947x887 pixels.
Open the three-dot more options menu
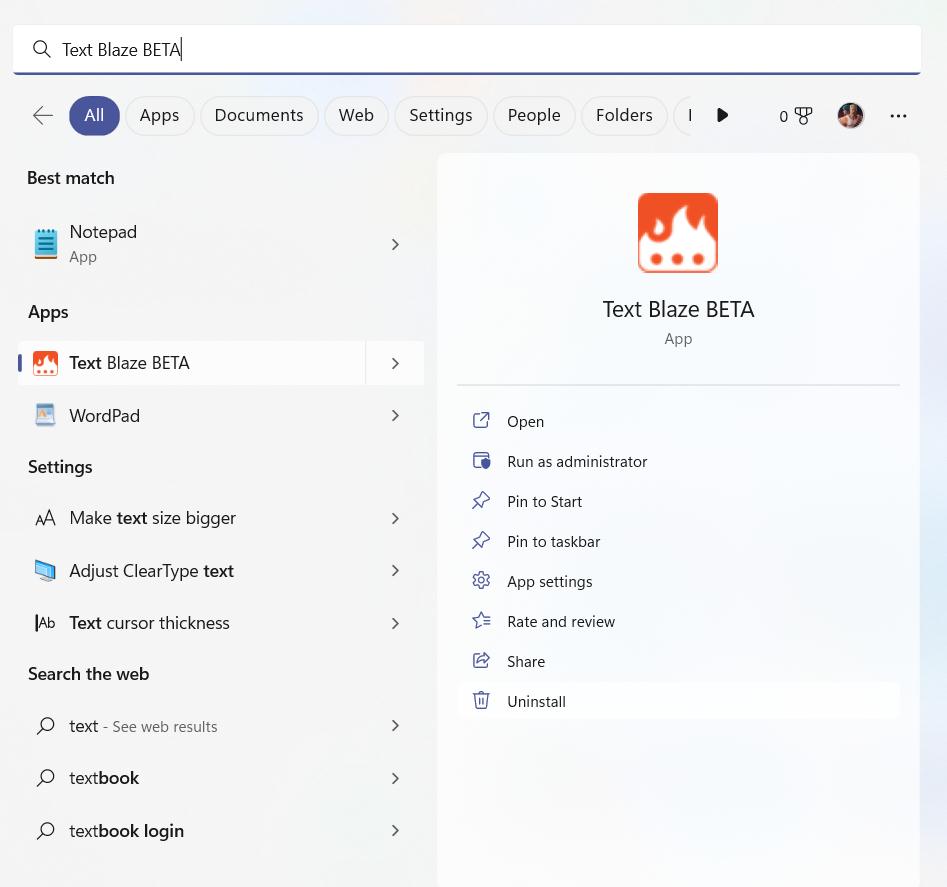[x=898, y=116]
